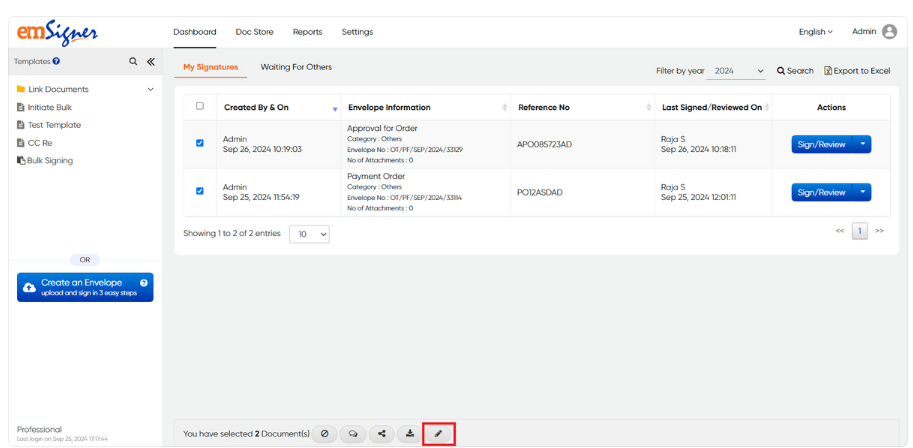Open the Reports menu
The width and height of the screenshot is (913, 448).
[x=307, y=32]
